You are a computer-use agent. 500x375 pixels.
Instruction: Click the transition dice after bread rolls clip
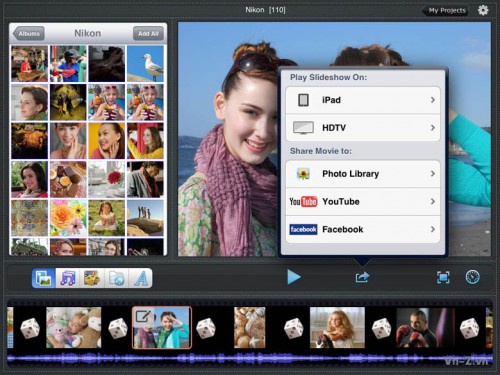(293, 328)
